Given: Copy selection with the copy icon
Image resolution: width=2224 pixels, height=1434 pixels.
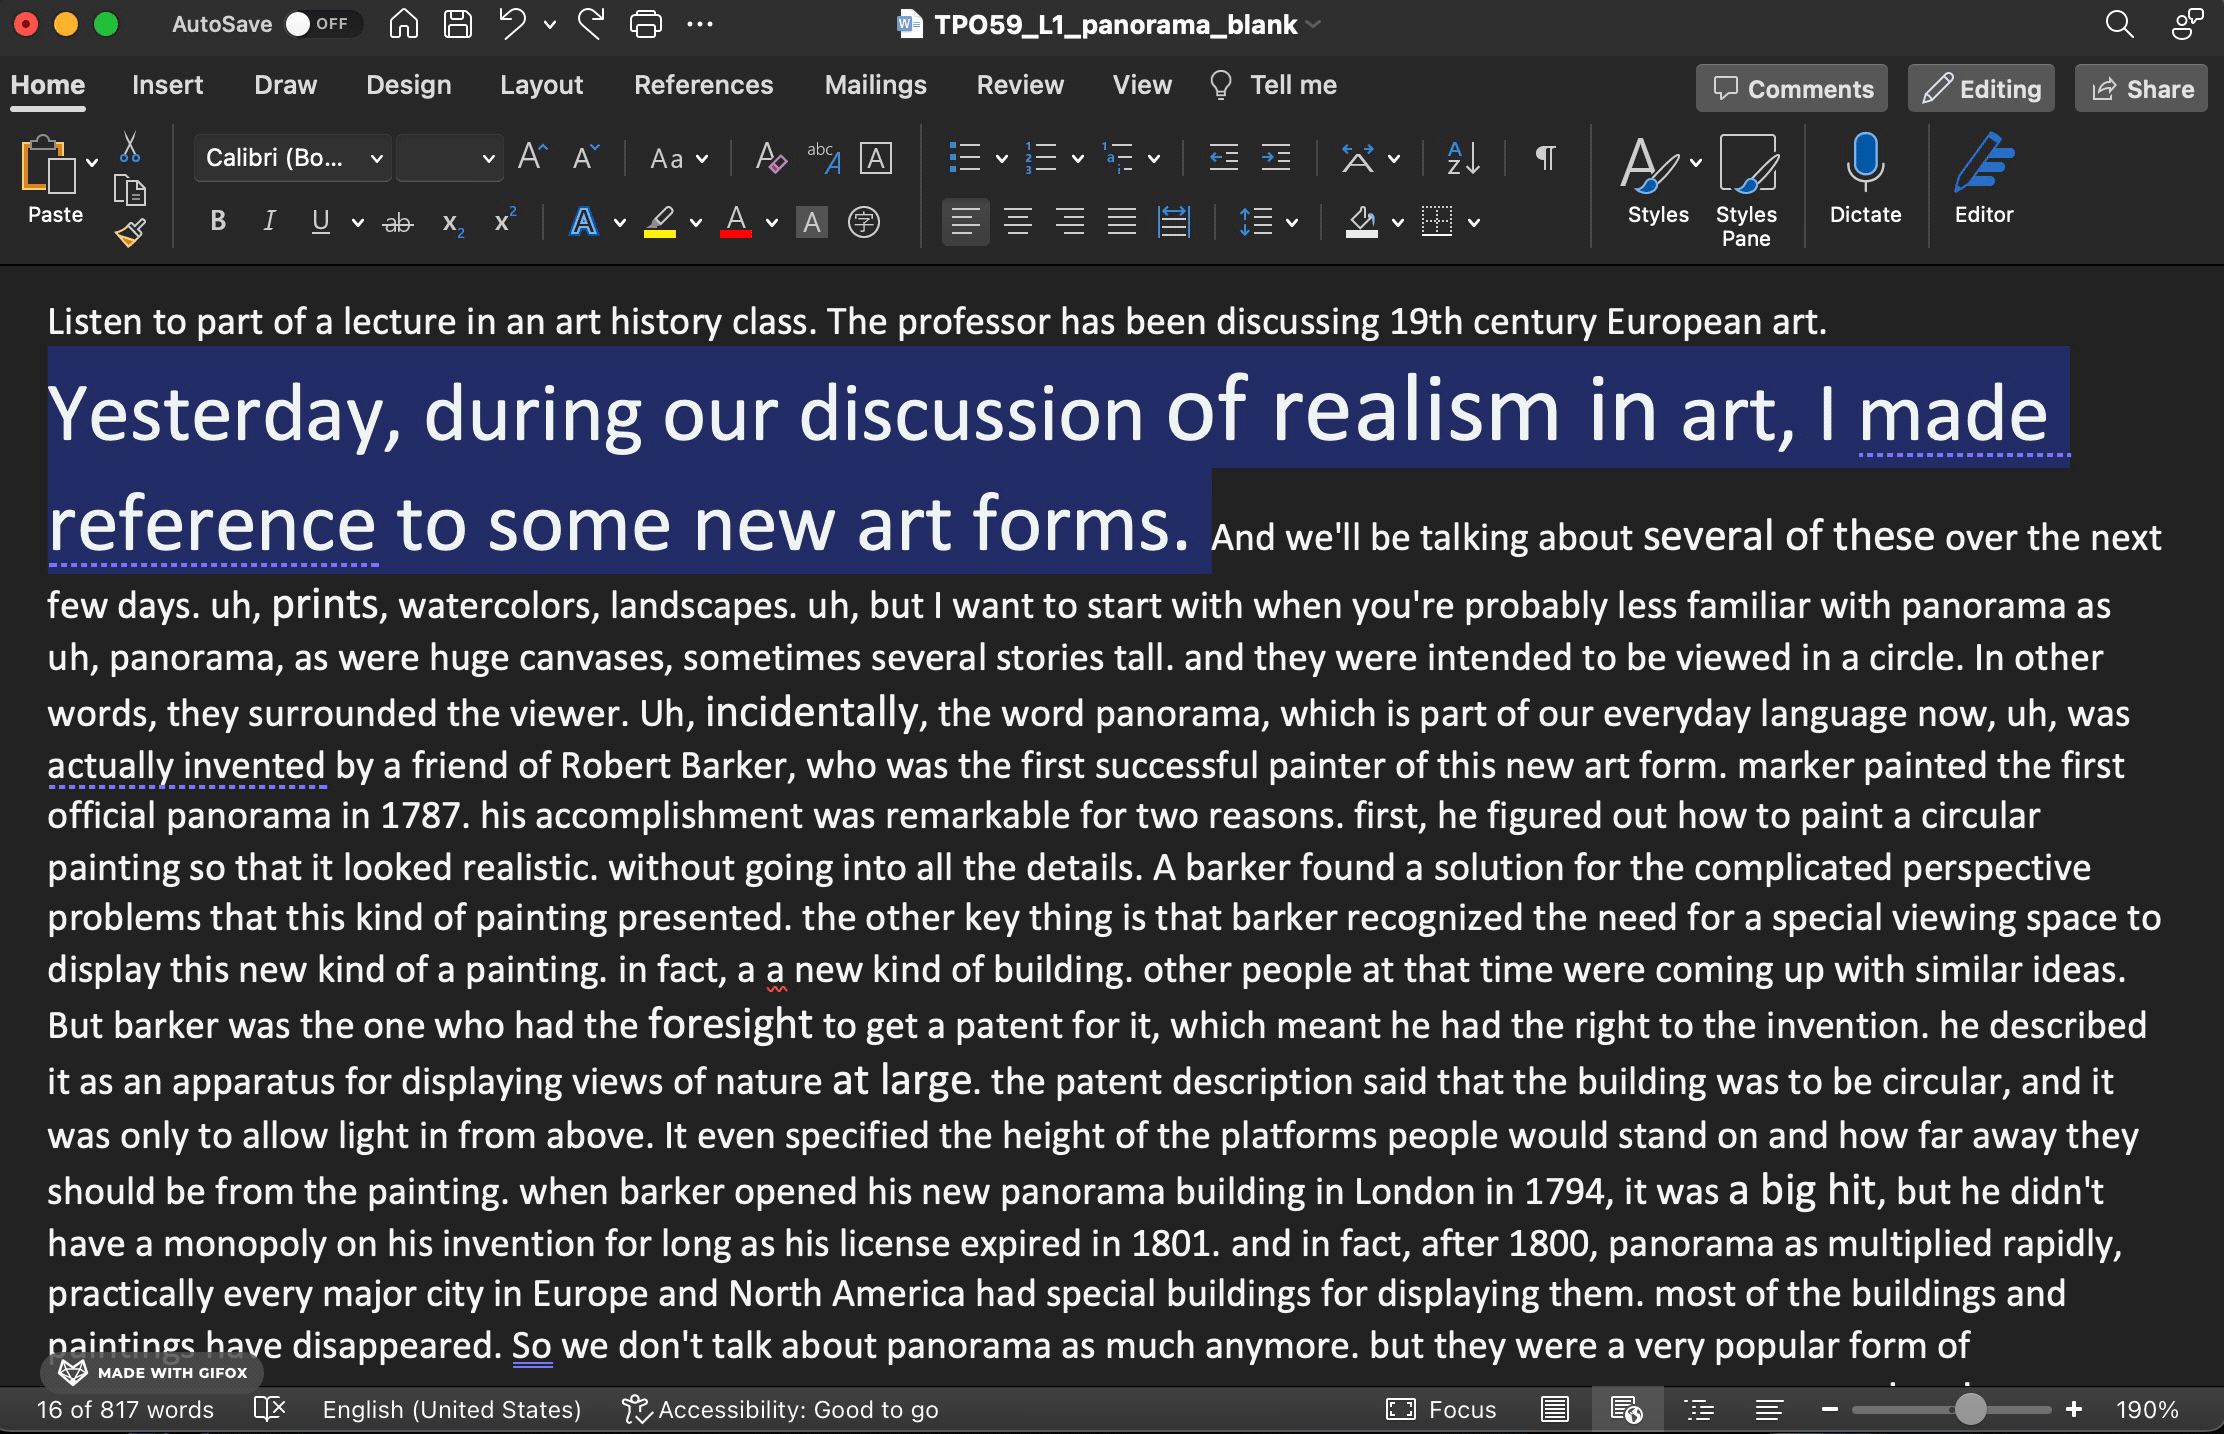Looking at the screenshot, I should 130,190.
